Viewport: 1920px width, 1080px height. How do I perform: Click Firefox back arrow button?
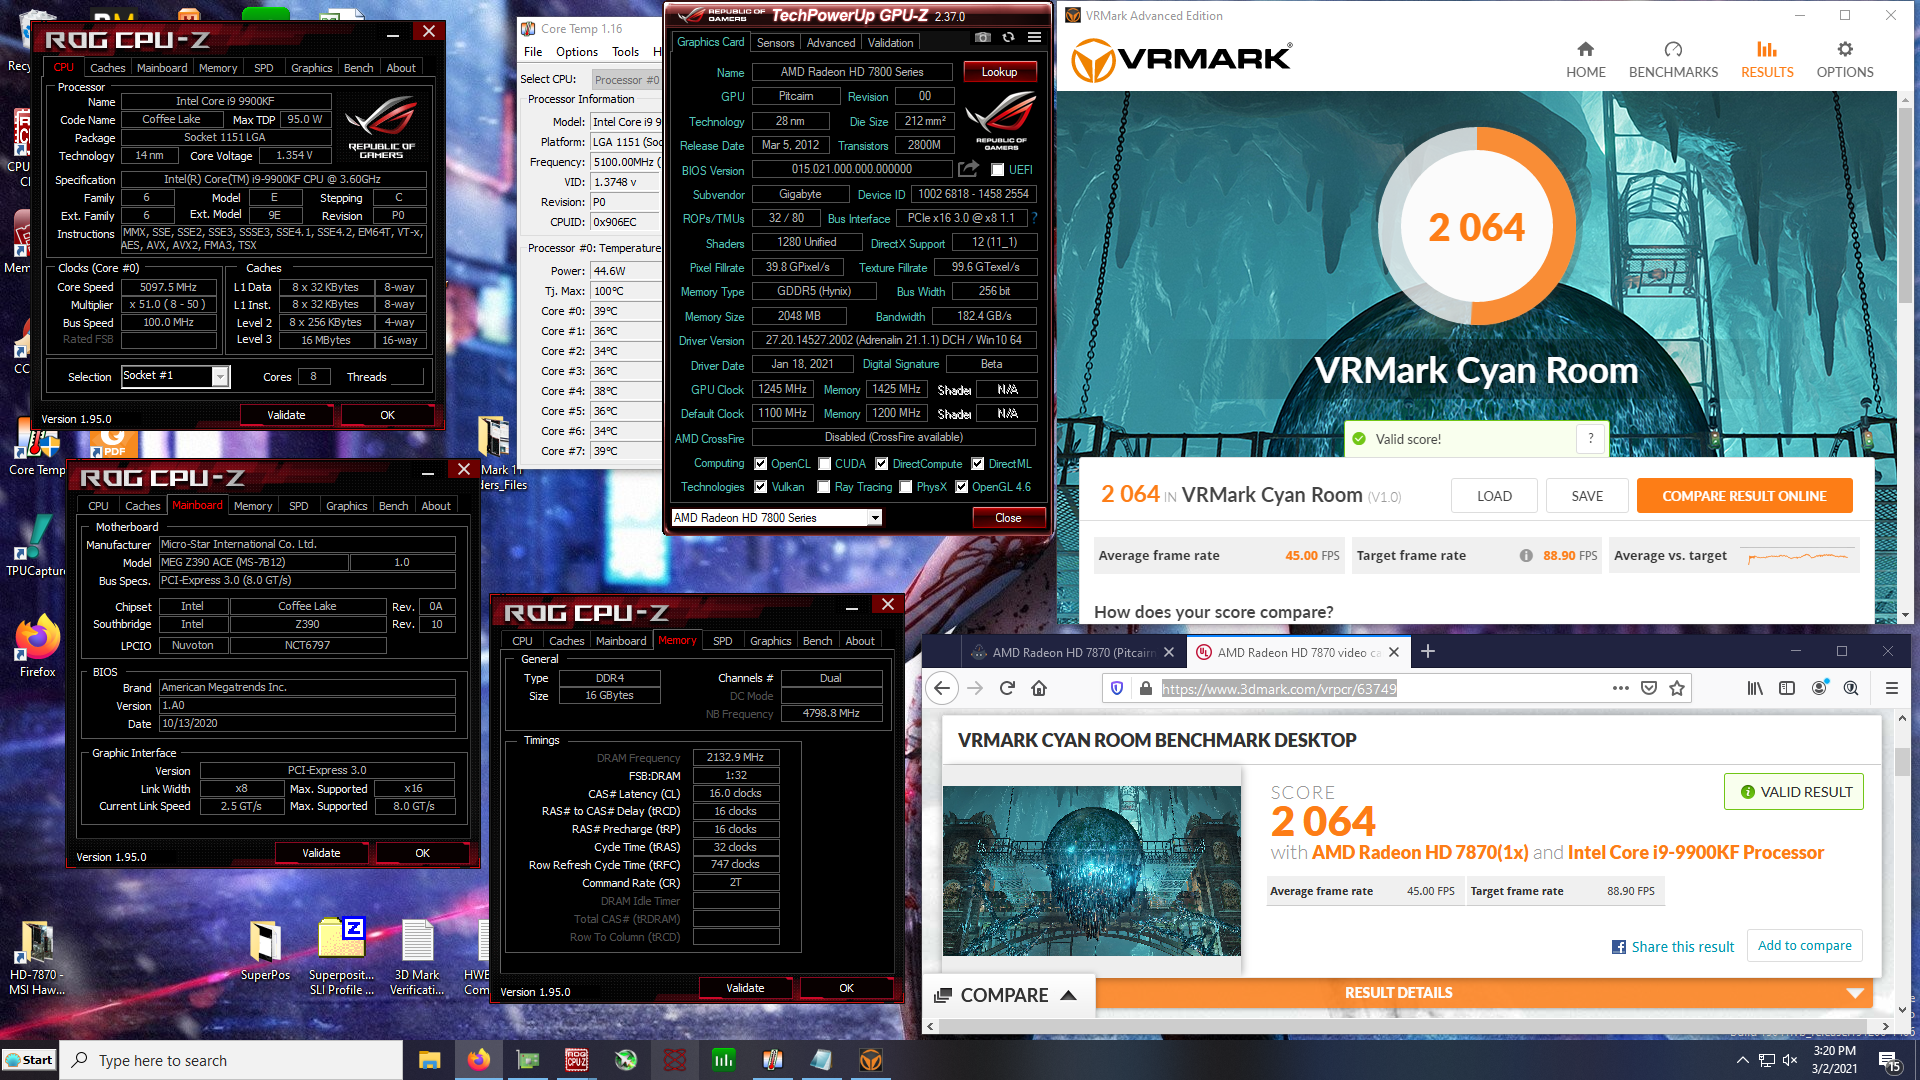(941, 688)
